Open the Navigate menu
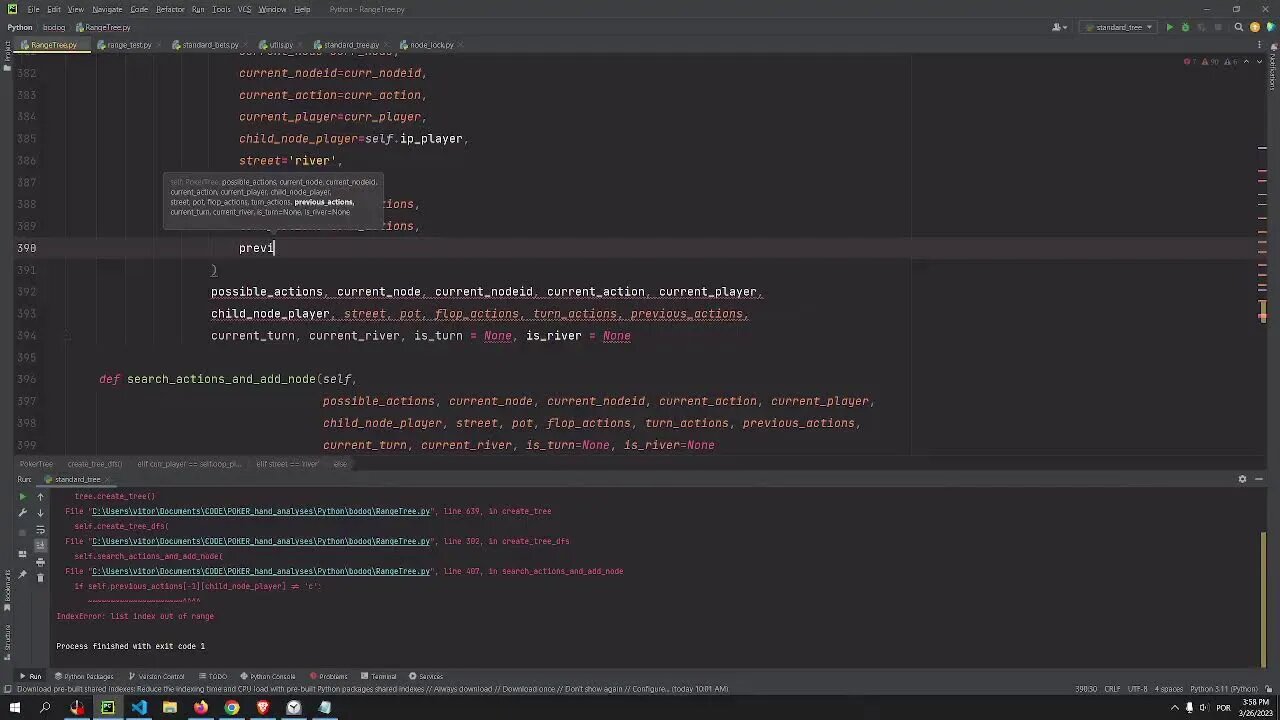 click(107, 9)
